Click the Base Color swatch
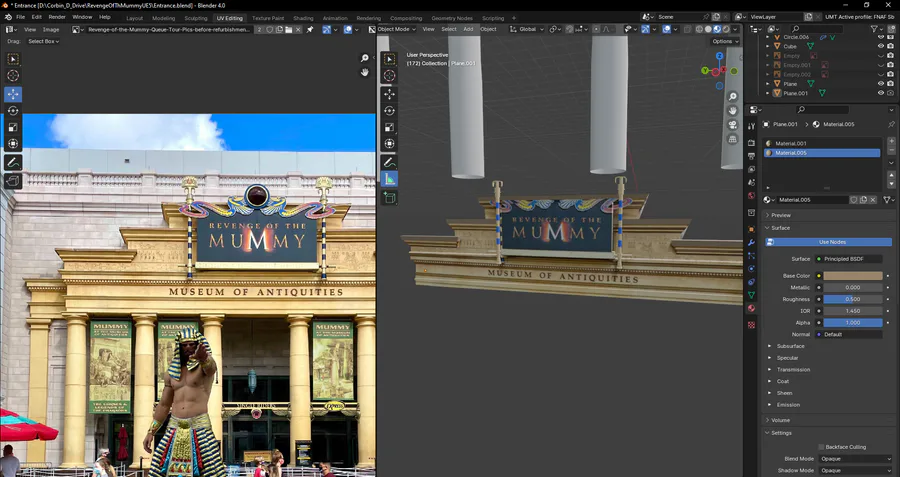This screenshot has height=477, width=900. [853, 276]
